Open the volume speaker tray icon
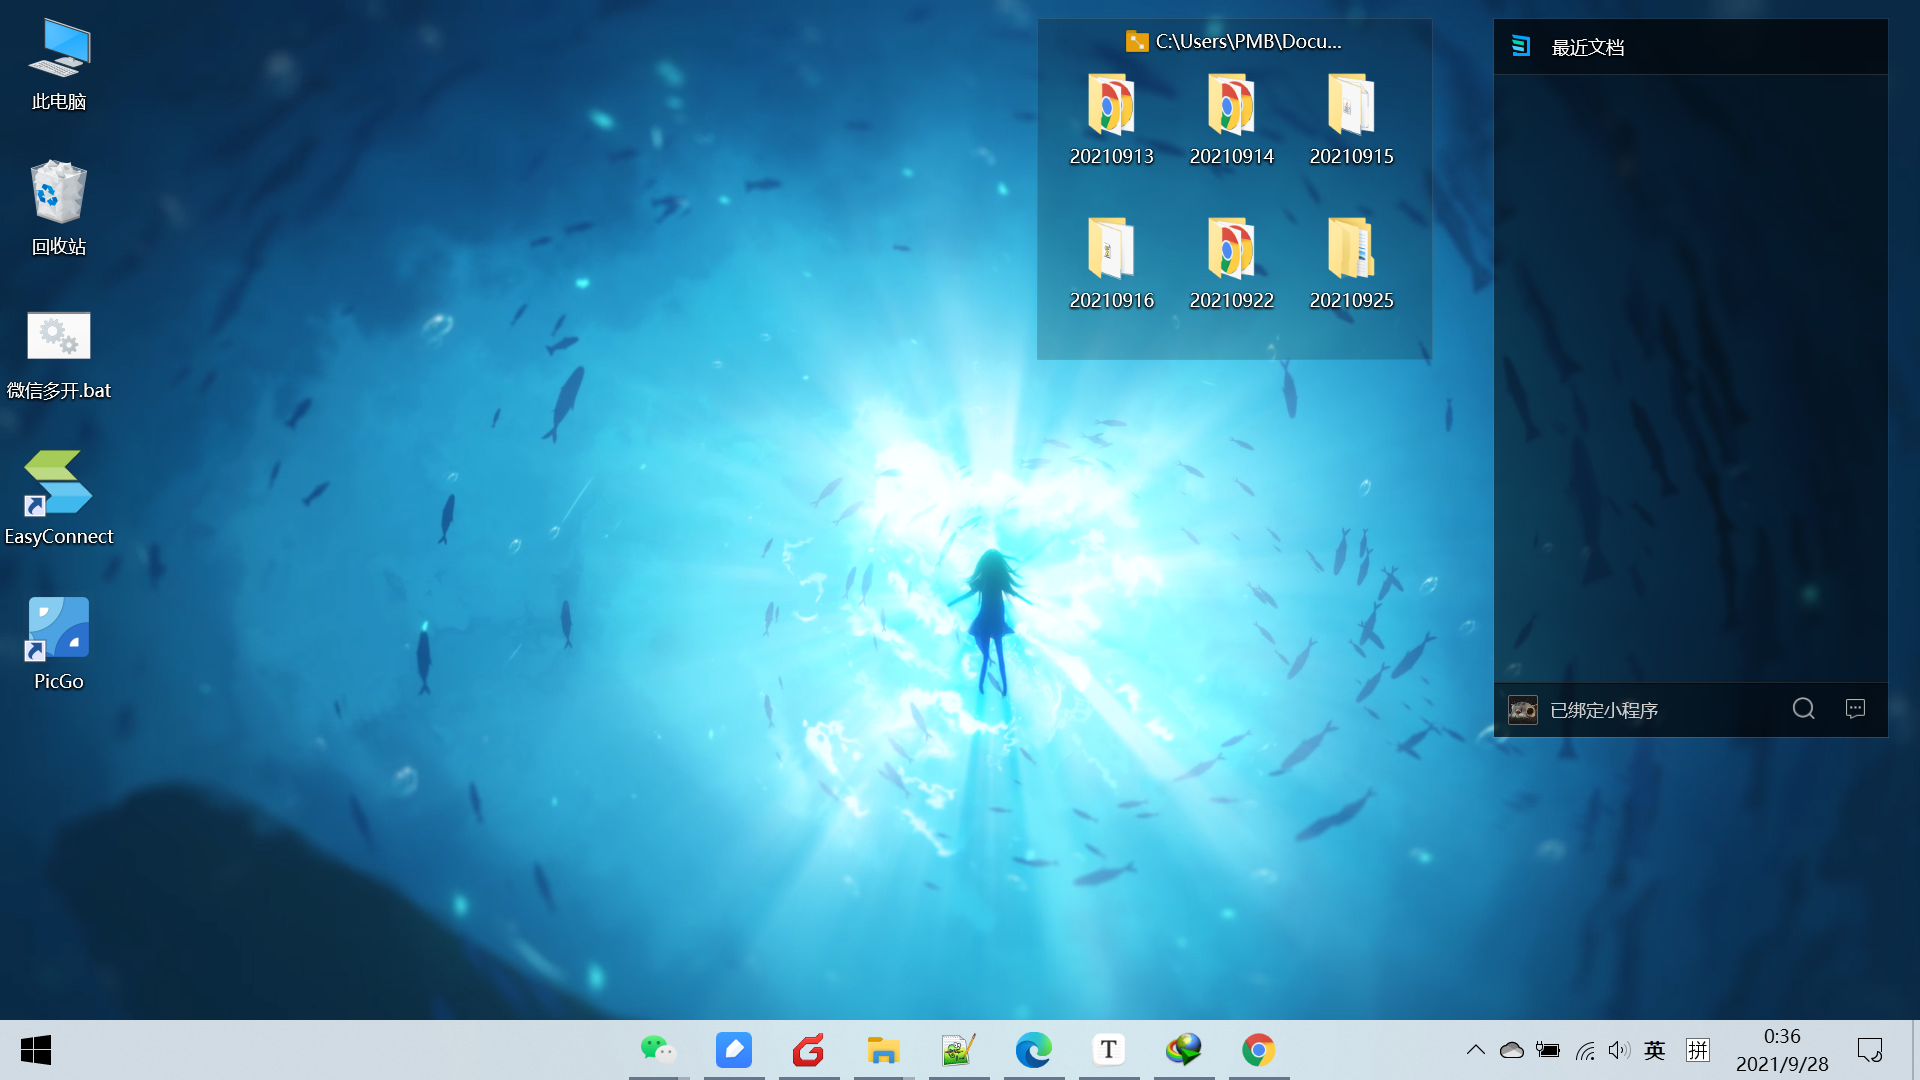 (1619, 1050)
